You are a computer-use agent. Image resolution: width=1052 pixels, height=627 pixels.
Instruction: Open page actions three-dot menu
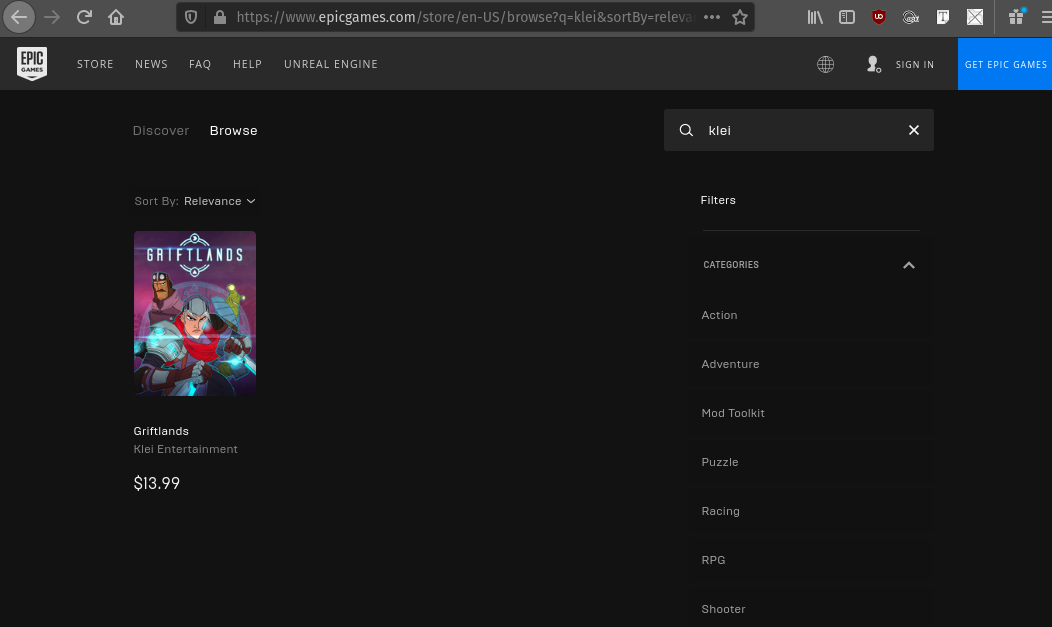point(712,17)
